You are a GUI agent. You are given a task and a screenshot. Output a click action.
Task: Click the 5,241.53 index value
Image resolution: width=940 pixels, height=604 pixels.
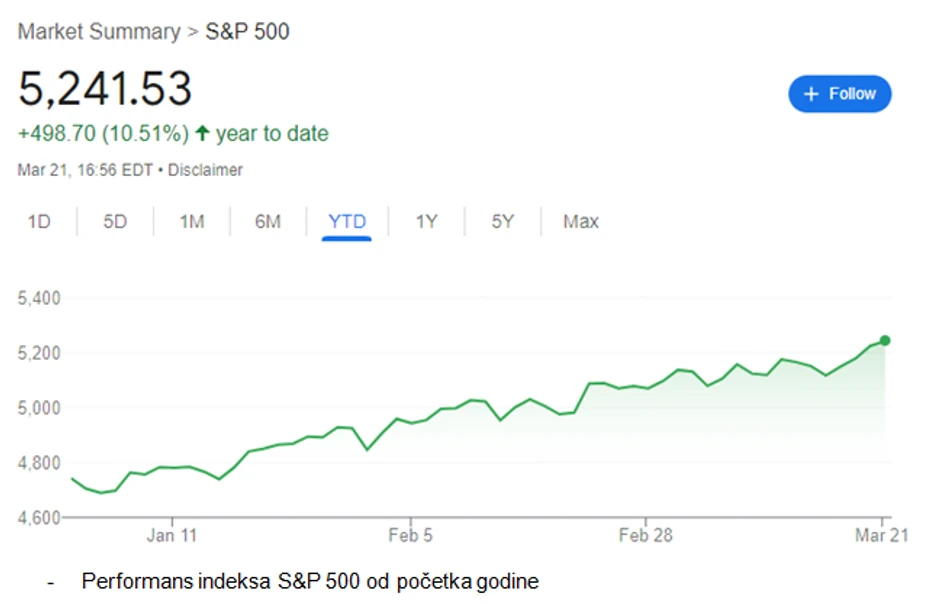[x=105, y=89]
